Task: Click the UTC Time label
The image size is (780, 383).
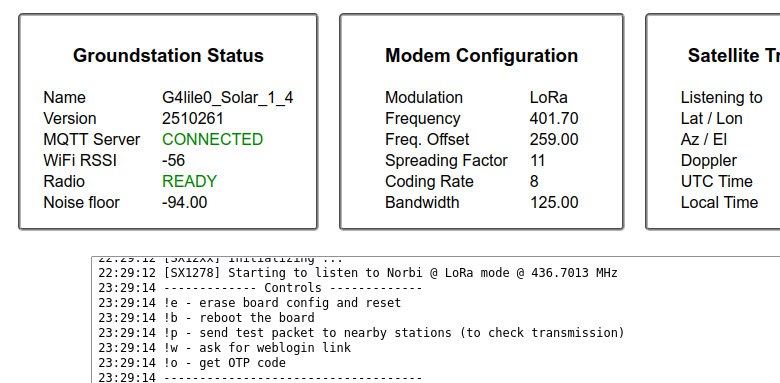Action: (716, 181)
